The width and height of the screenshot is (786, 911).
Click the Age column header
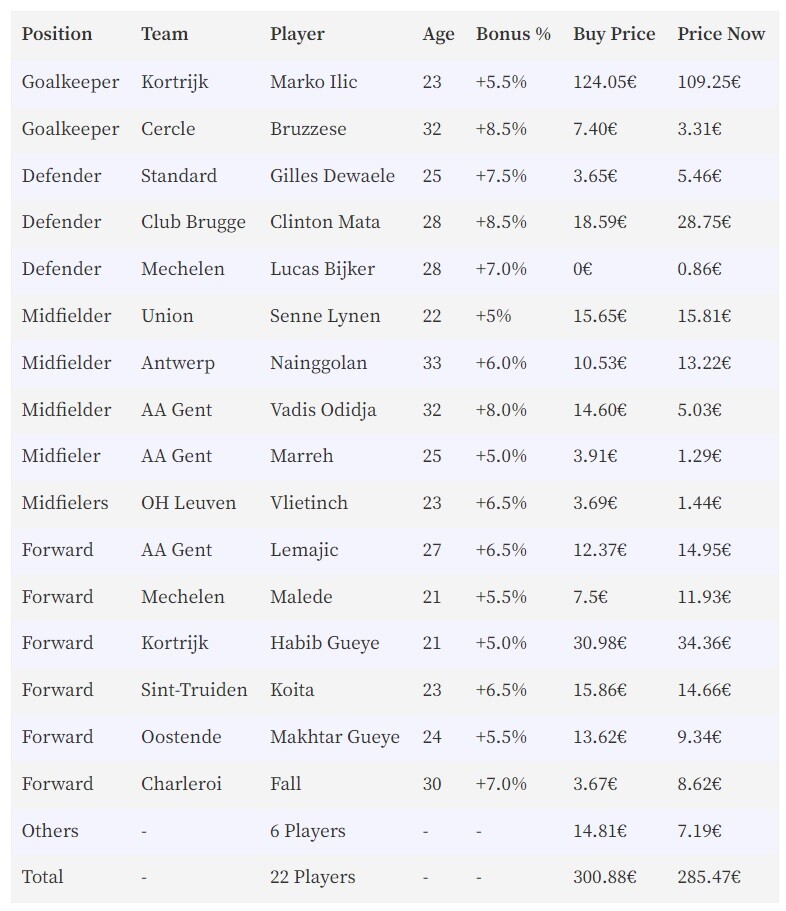(x=439, y=35)
